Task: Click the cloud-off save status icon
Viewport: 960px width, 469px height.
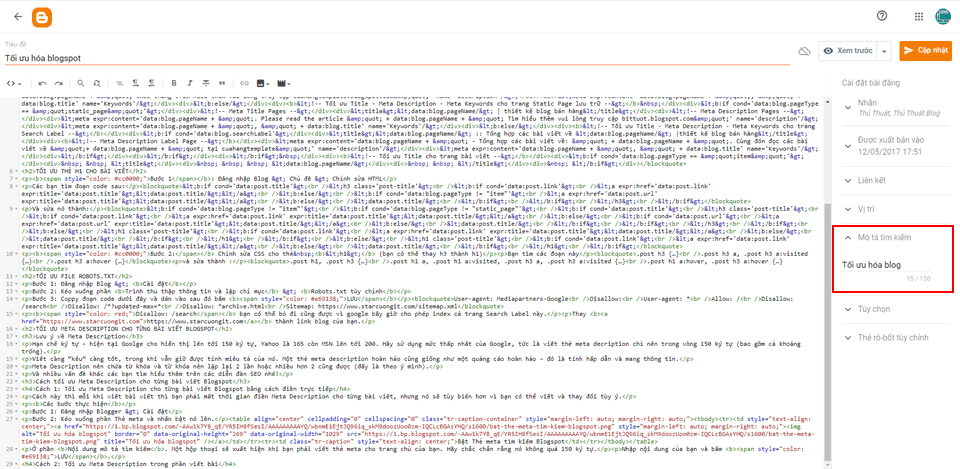Action: tap(804, 50)
